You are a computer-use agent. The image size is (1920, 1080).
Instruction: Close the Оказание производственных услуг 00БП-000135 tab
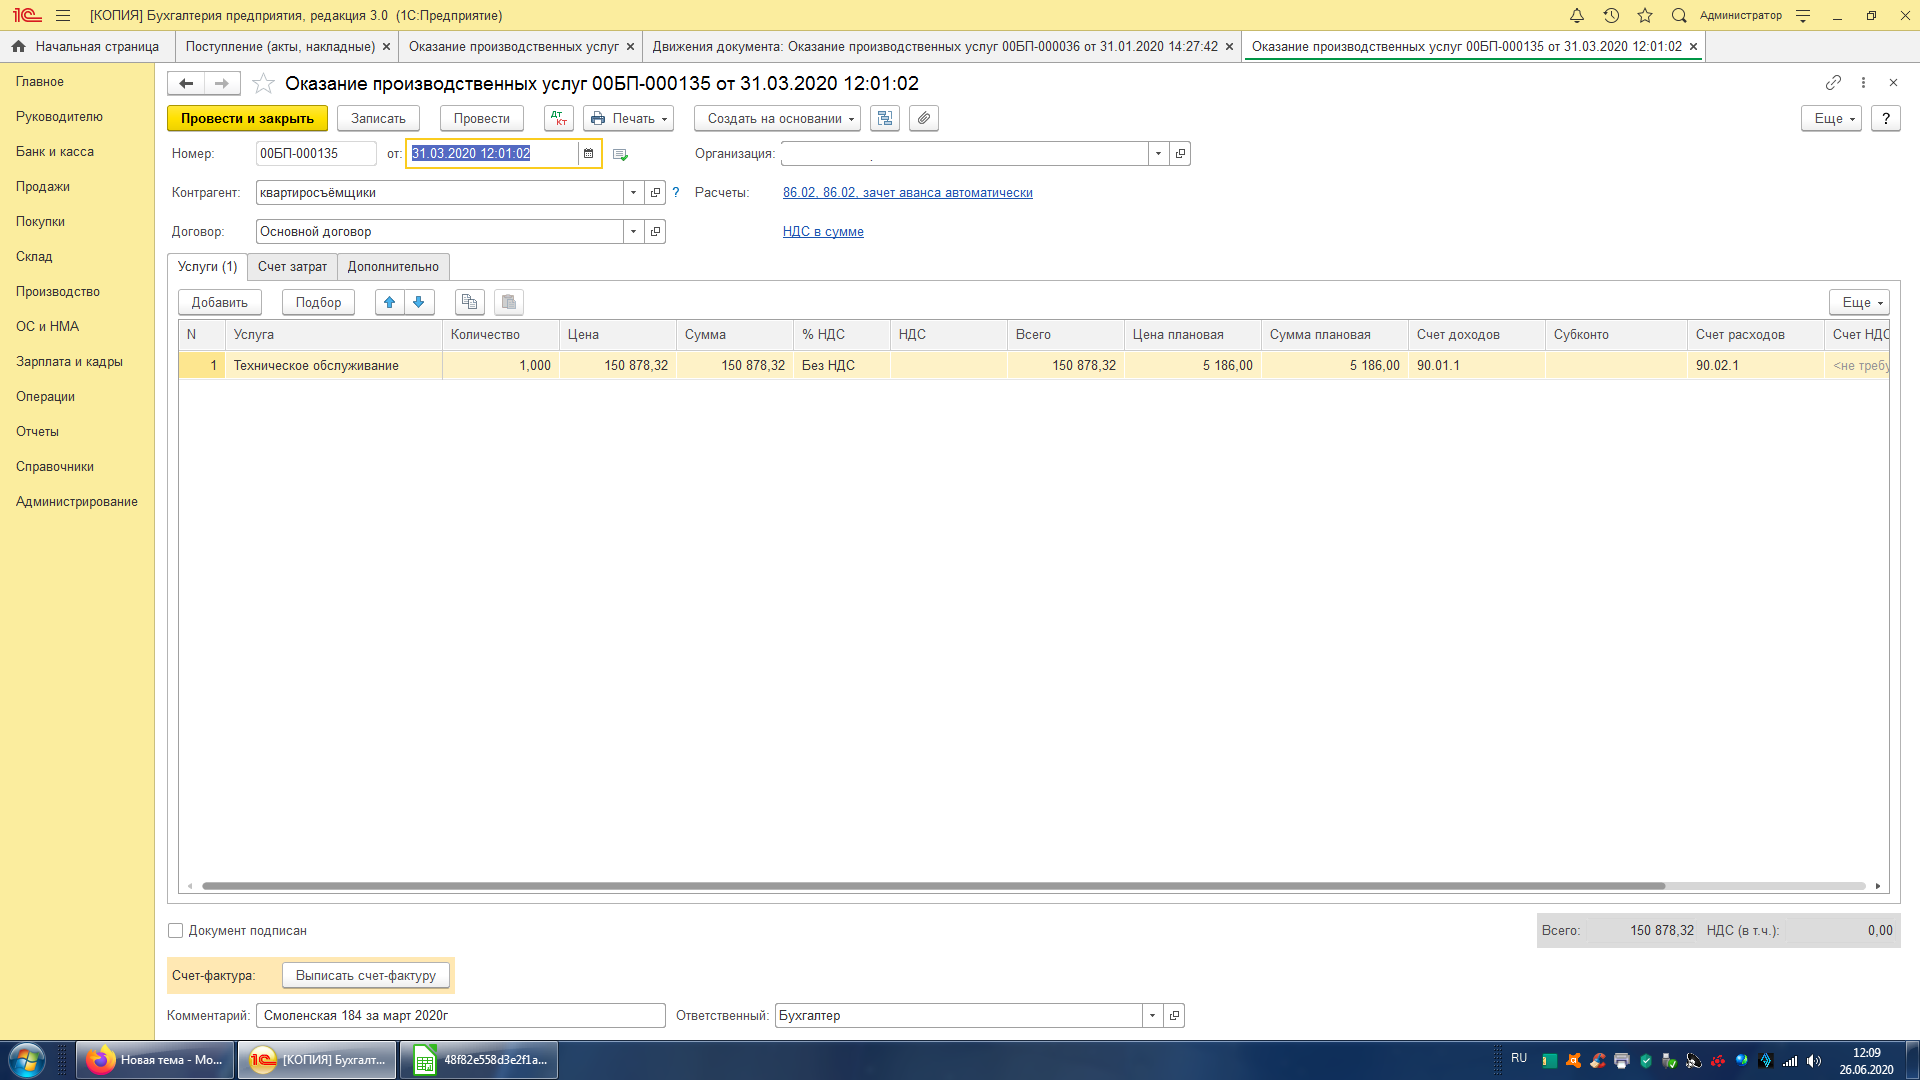1693,46
